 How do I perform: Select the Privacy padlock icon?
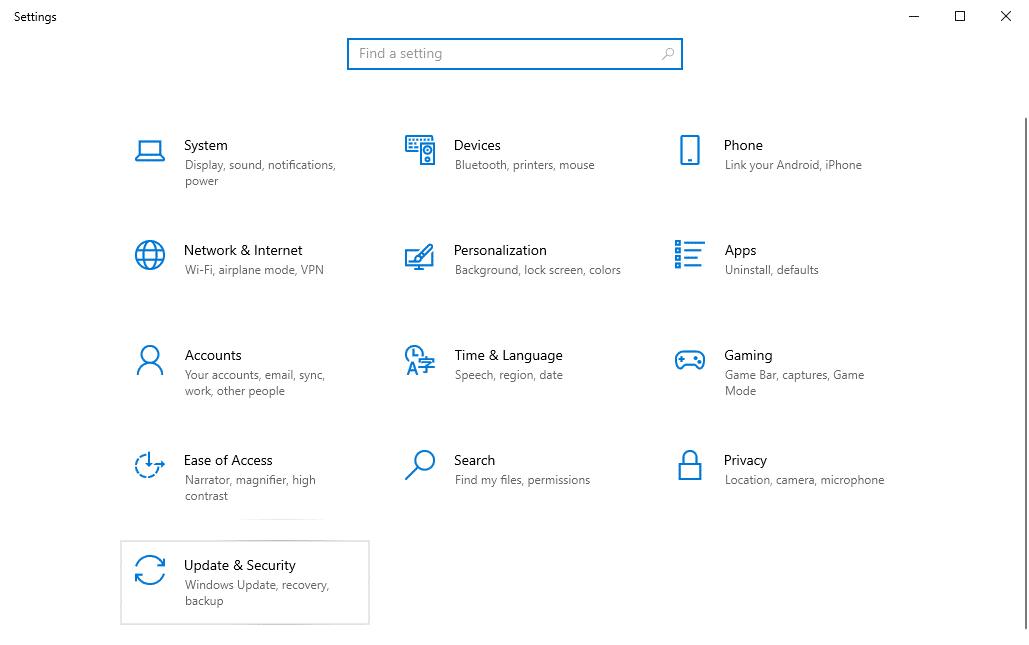[x=689, y=465]
